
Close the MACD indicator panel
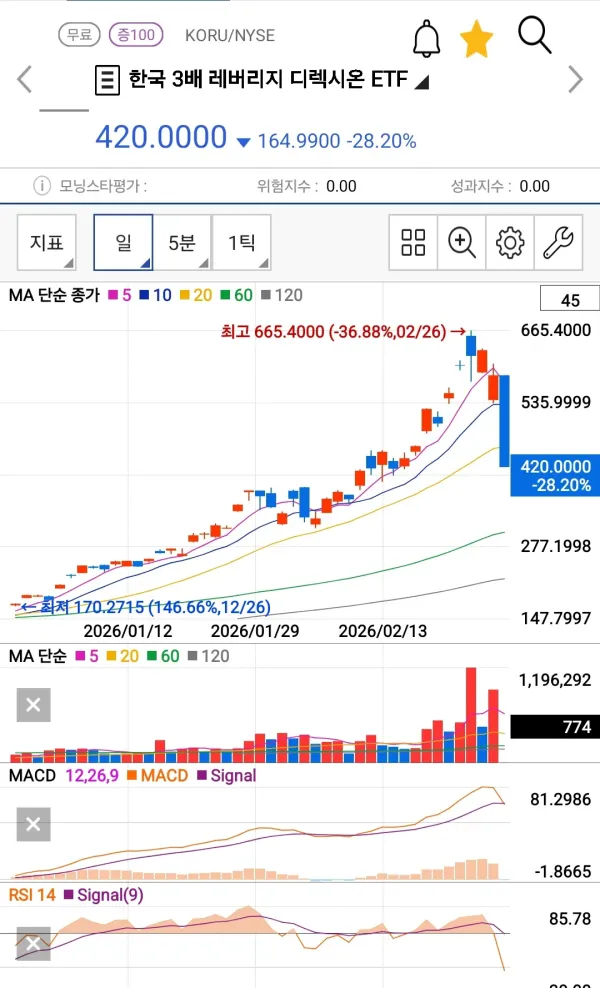[33, 824]
